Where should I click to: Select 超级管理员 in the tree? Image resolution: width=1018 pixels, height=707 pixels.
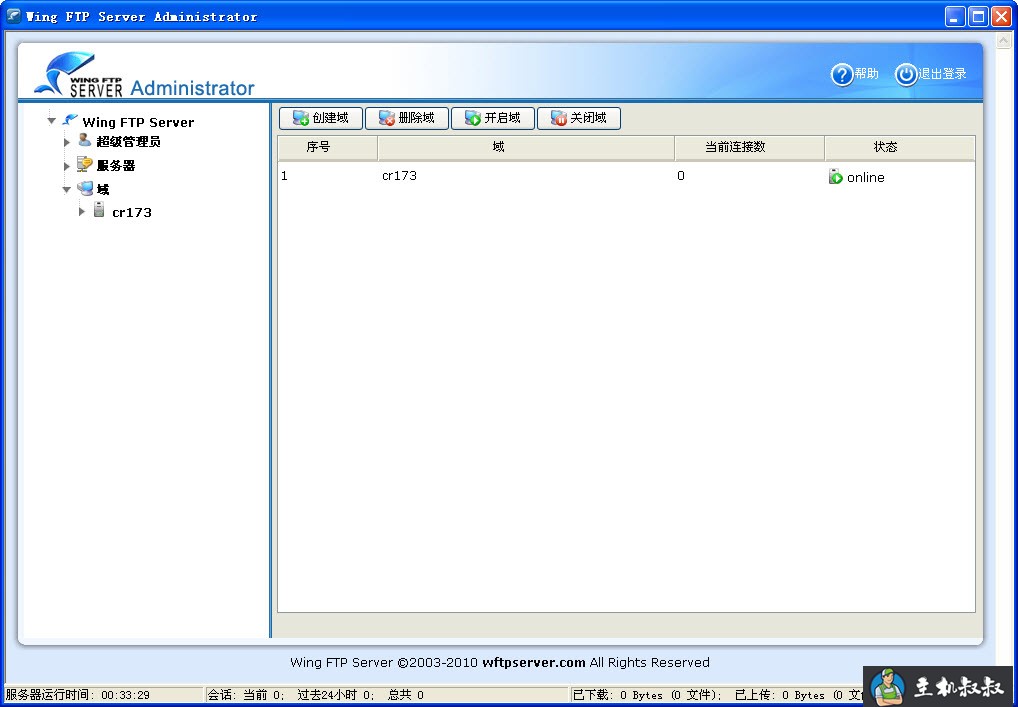coord(128,142)
